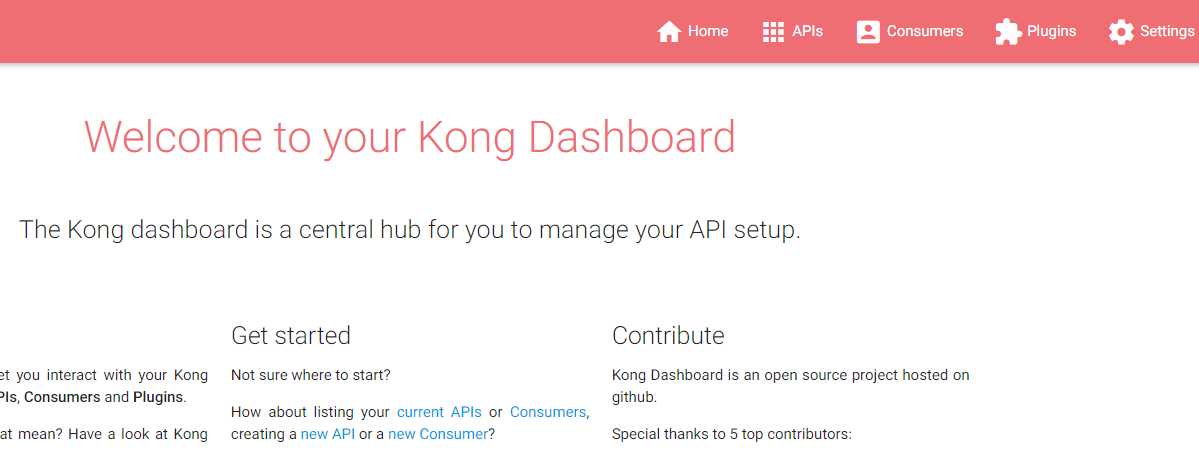Click the Consumers person badge icon
The image size is (1199, 453).
868,31
